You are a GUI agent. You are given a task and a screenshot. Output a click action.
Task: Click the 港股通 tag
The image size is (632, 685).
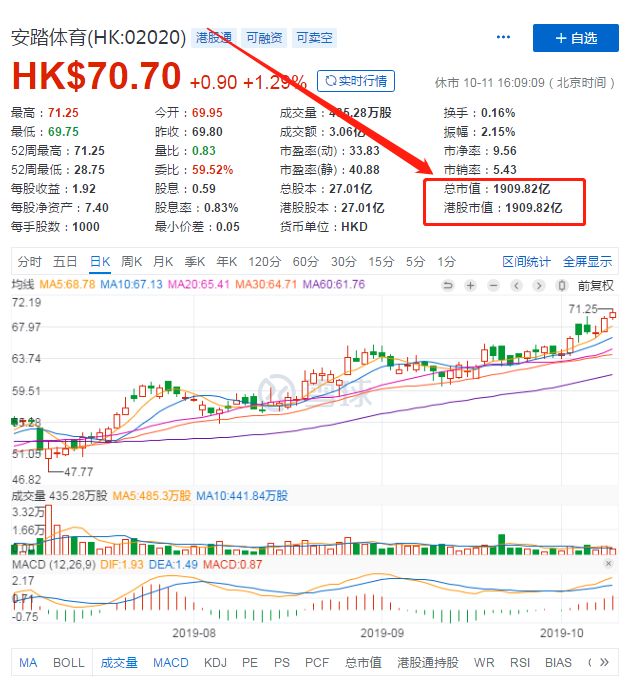(214, 38)
